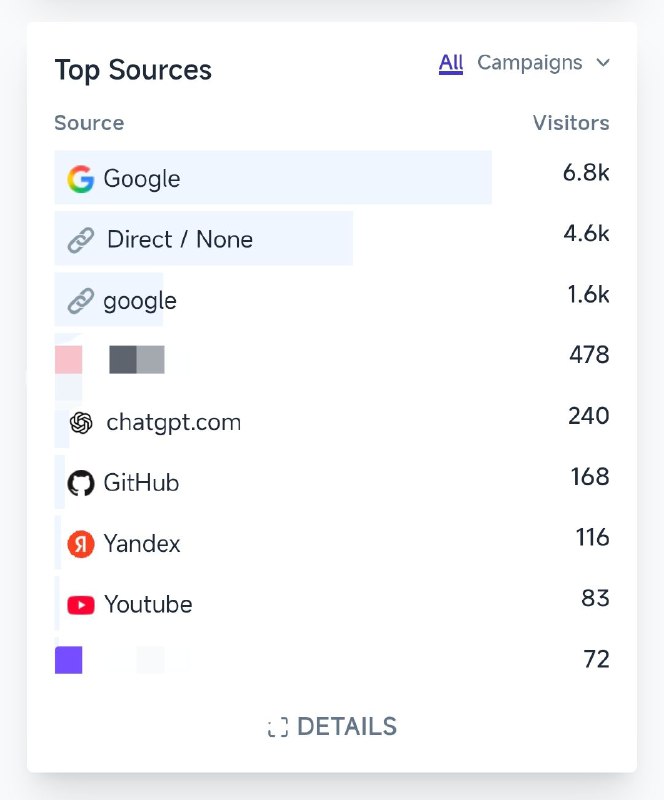Click the Youtube source name

click(x=148, y=605)
